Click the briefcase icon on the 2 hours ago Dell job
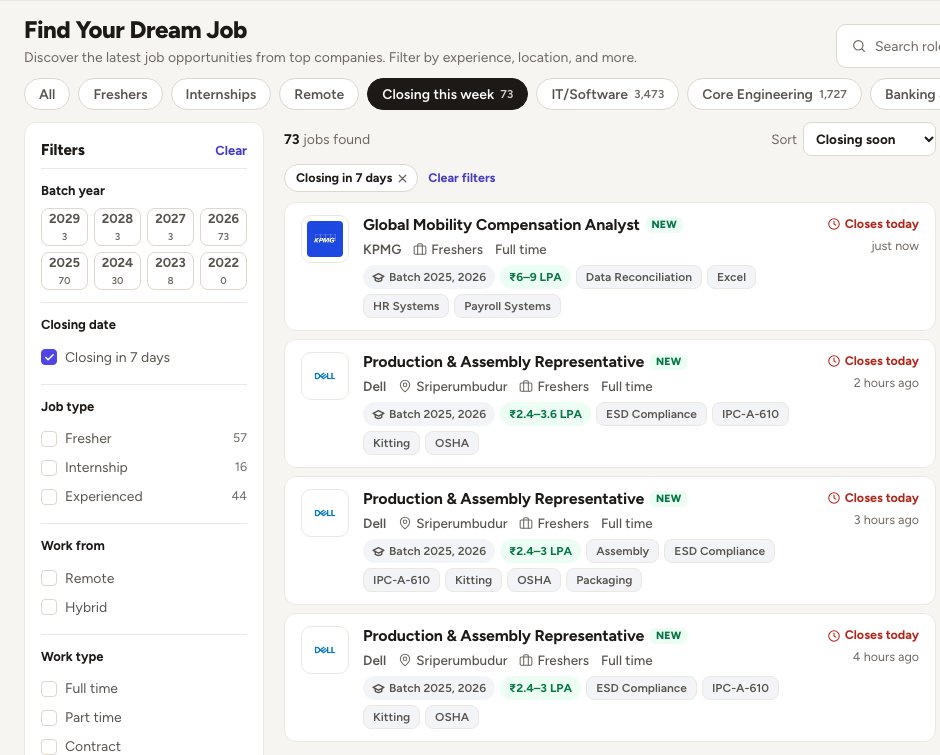The width and height of the screenshot is (940, 755). (526, 386)
